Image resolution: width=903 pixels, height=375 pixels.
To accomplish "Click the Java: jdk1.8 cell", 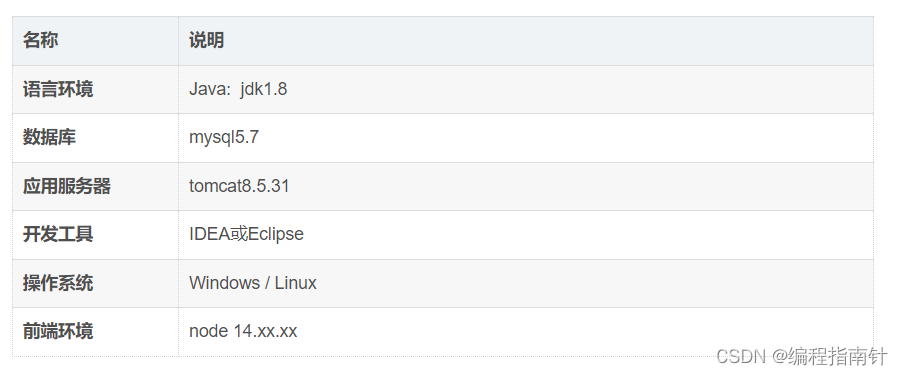I will [238, 89].
